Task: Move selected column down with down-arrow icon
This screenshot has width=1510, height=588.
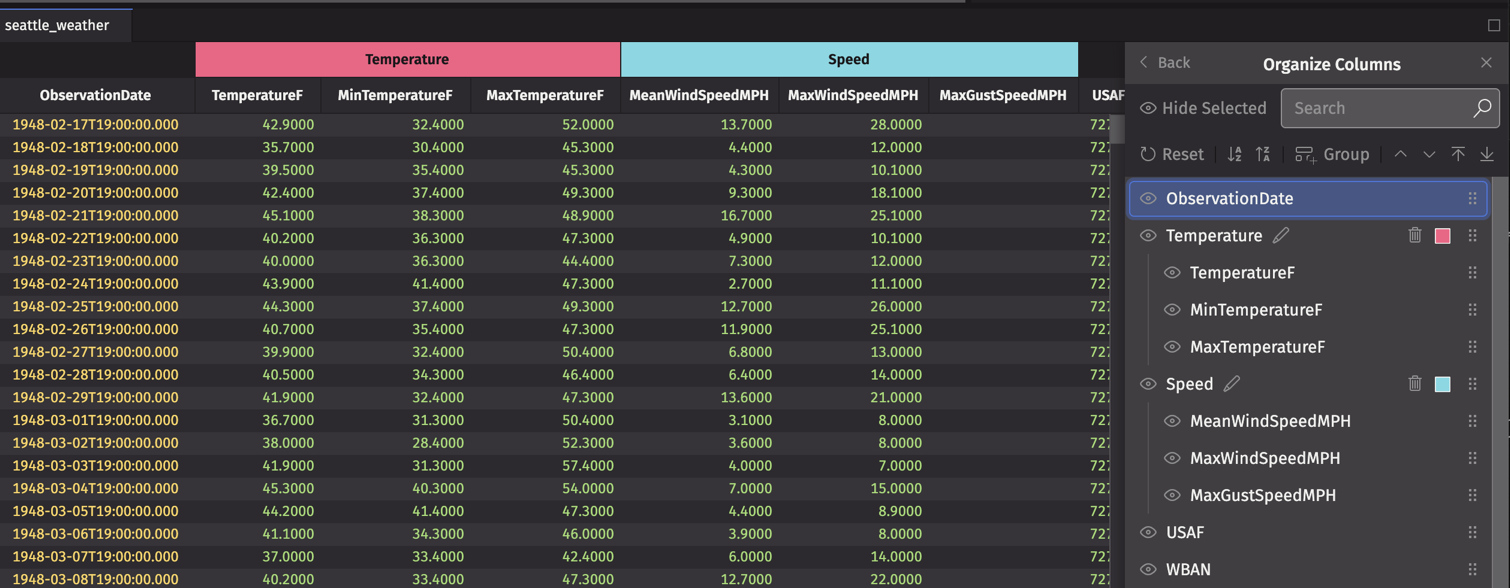Action: point(1428,154)
